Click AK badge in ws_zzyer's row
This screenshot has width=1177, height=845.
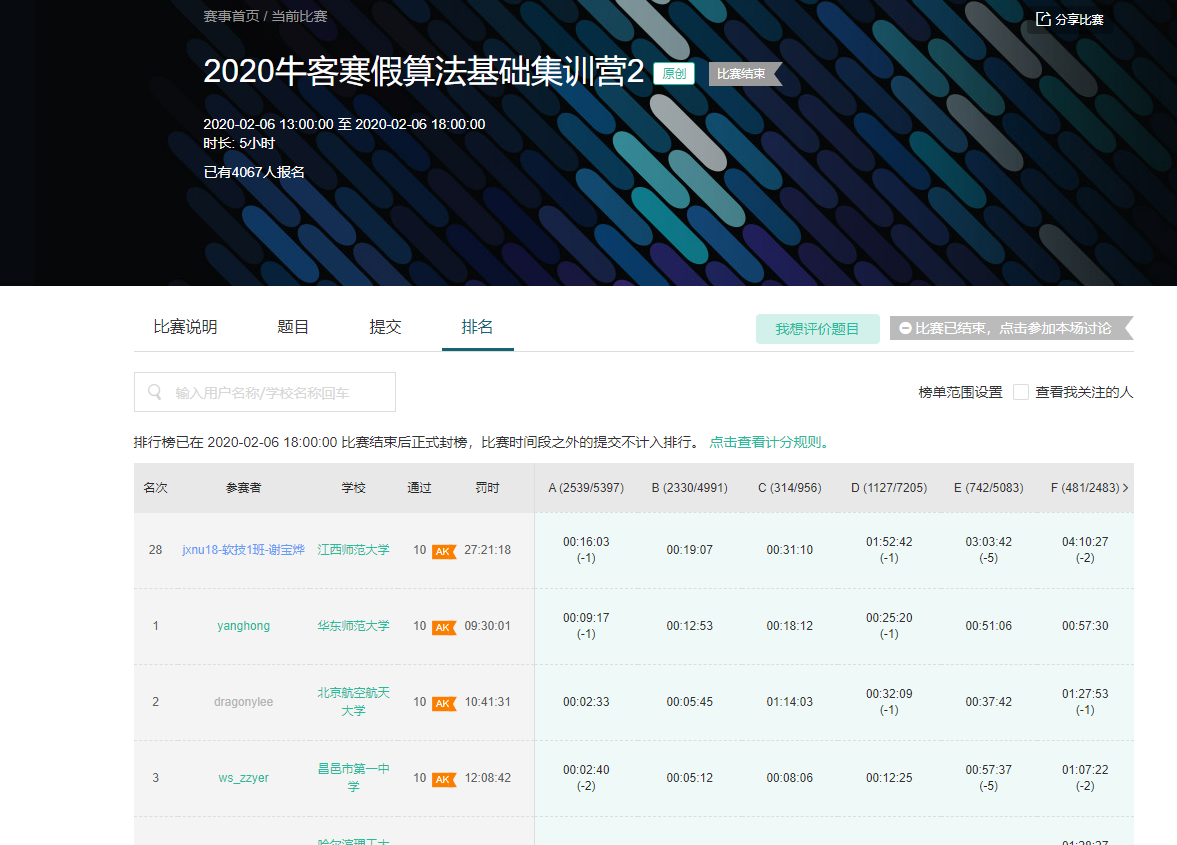pos(444,779)
